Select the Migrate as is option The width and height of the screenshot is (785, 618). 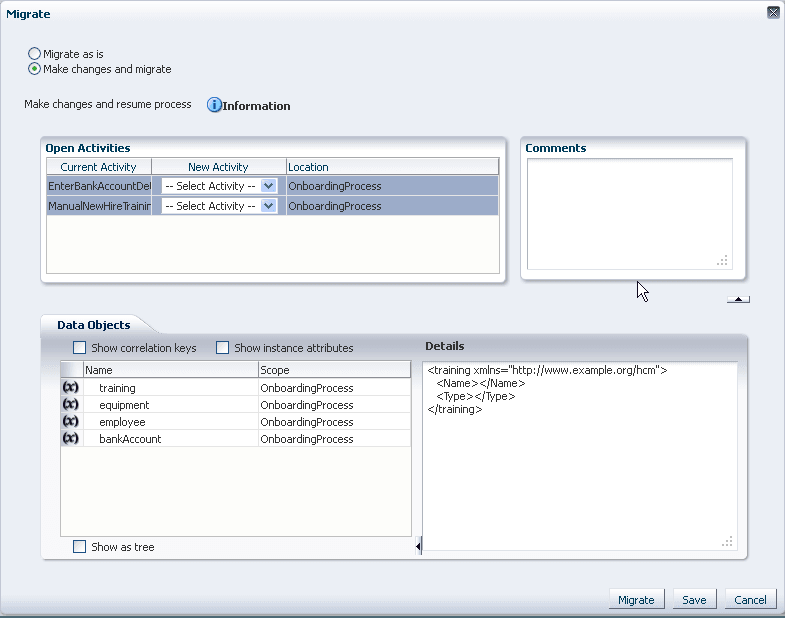pyautogui.click(x=34, y=54)
